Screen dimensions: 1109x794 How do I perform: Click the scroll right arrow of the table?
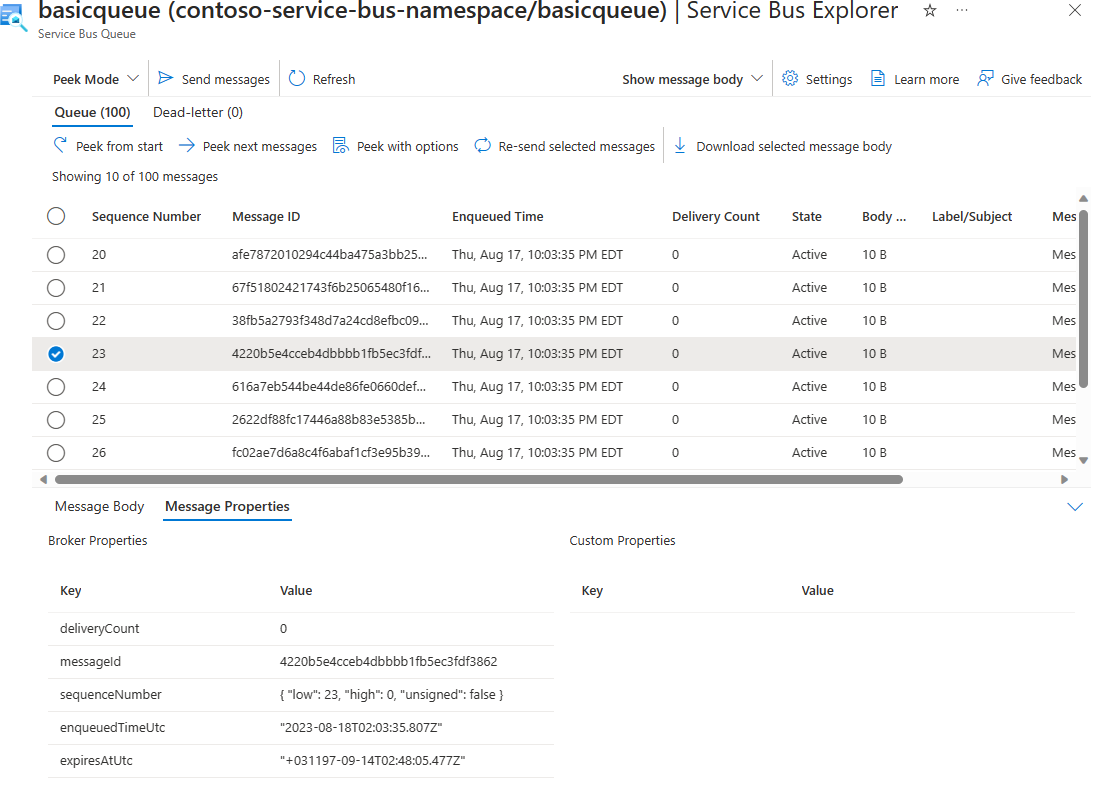[x=1064, y=479]
